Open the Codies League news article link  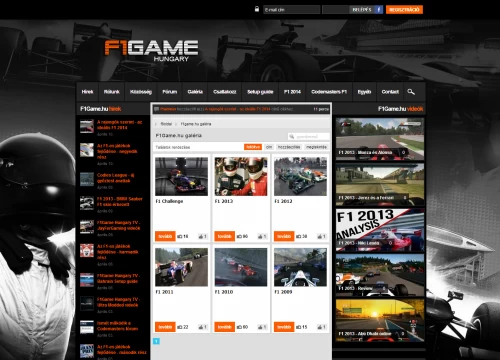[115, 178]
